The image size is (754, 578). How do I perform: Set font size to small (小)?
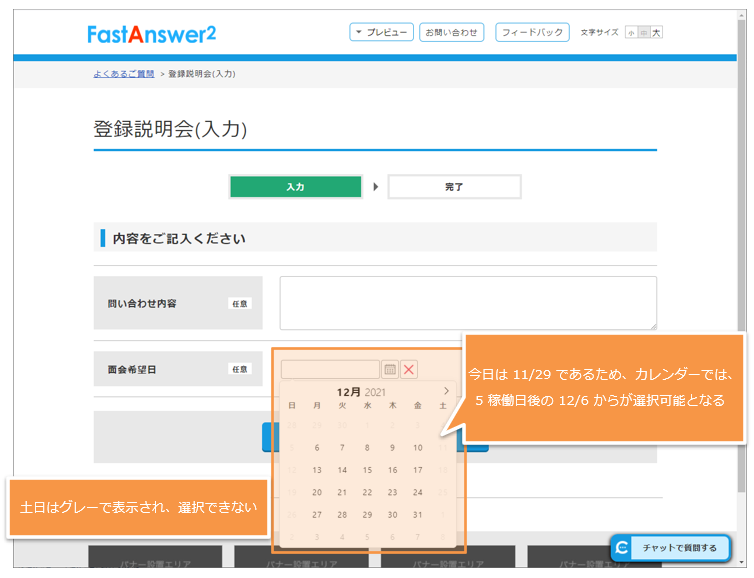coord(631,32)
